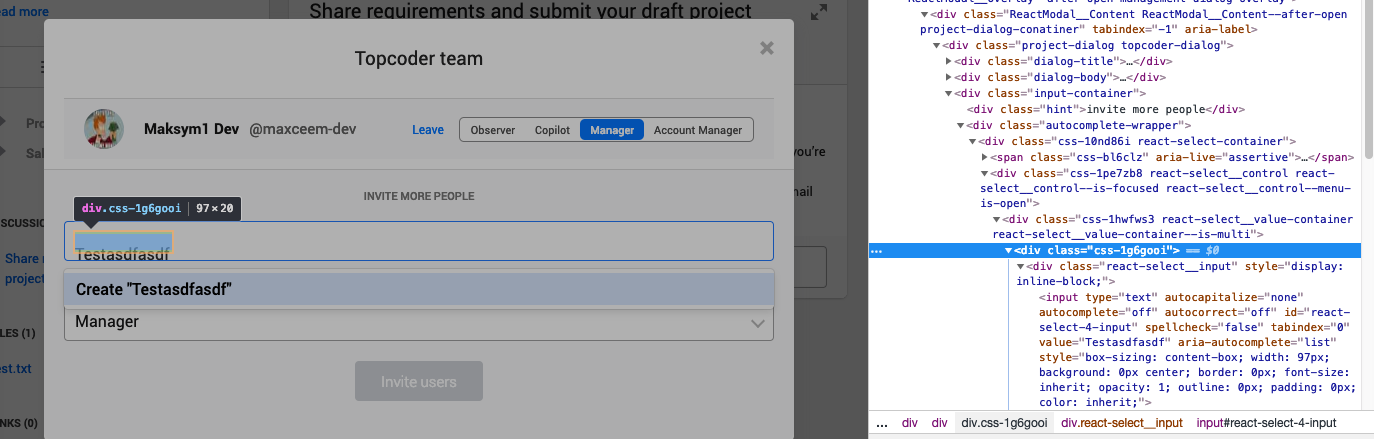
Task: Close the Topcoder team dialog
Action: point(767,48)
